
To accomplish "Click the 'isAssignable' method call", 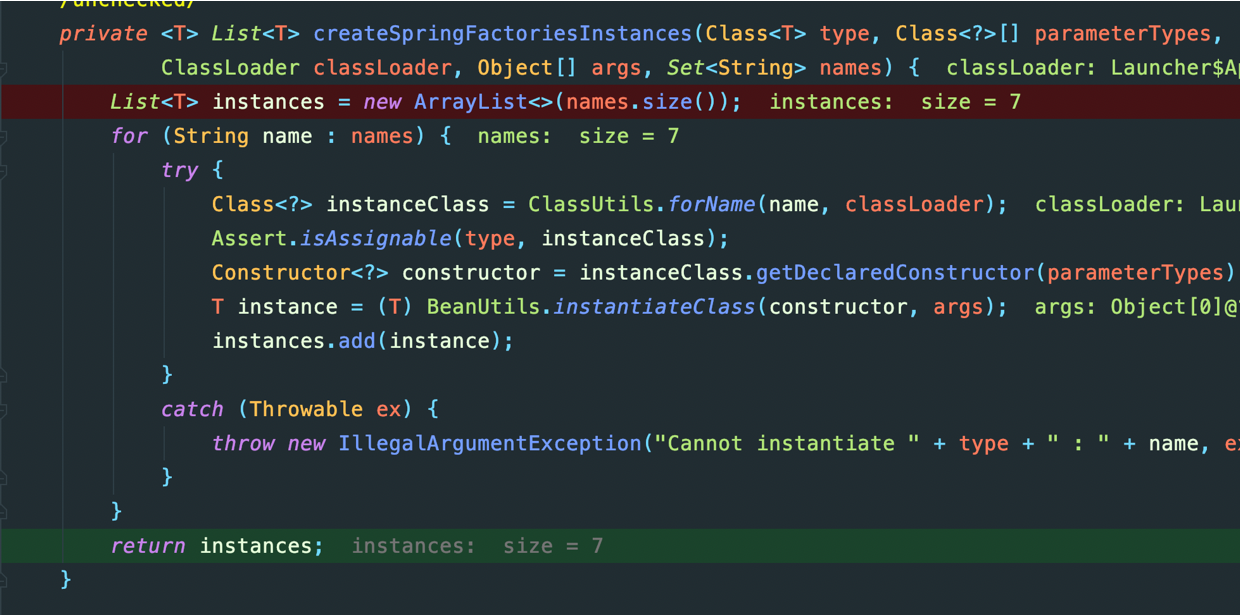I will click(375, 238).
